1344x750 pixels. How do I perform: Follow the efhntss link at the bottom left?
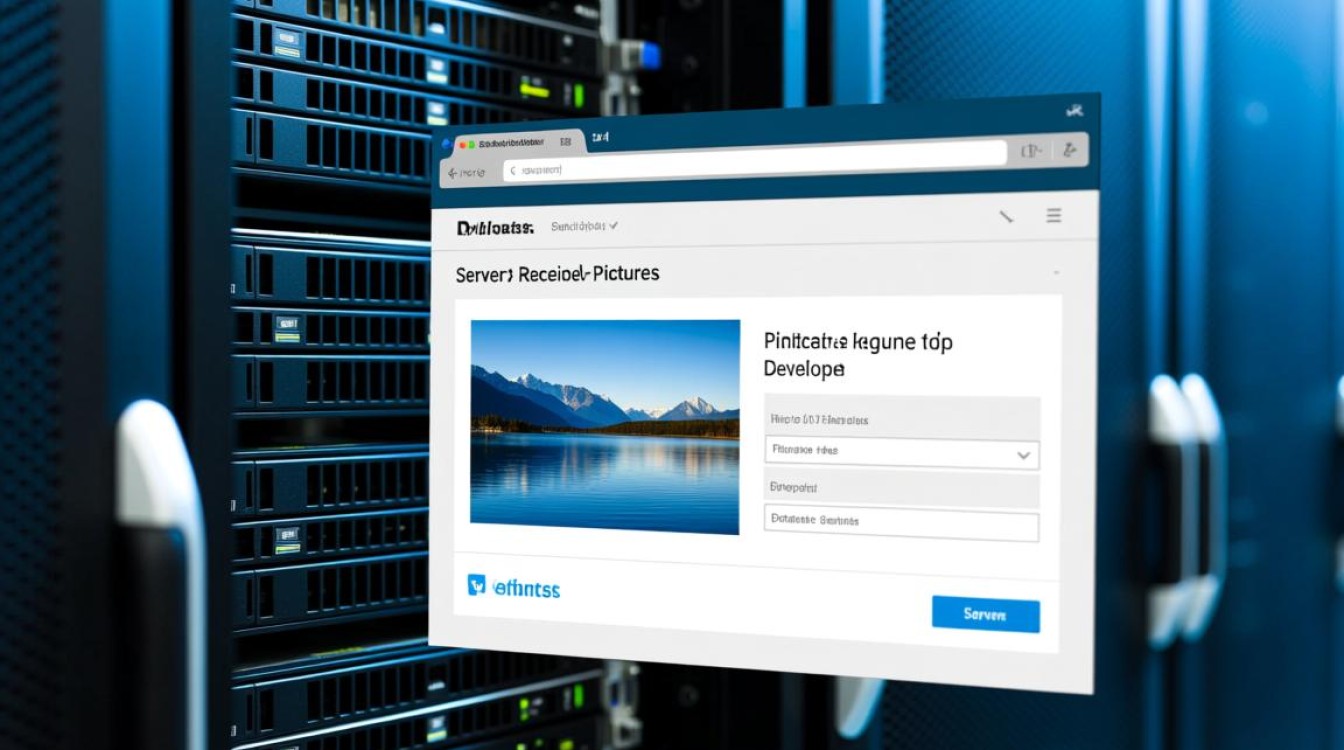point(527,589)
